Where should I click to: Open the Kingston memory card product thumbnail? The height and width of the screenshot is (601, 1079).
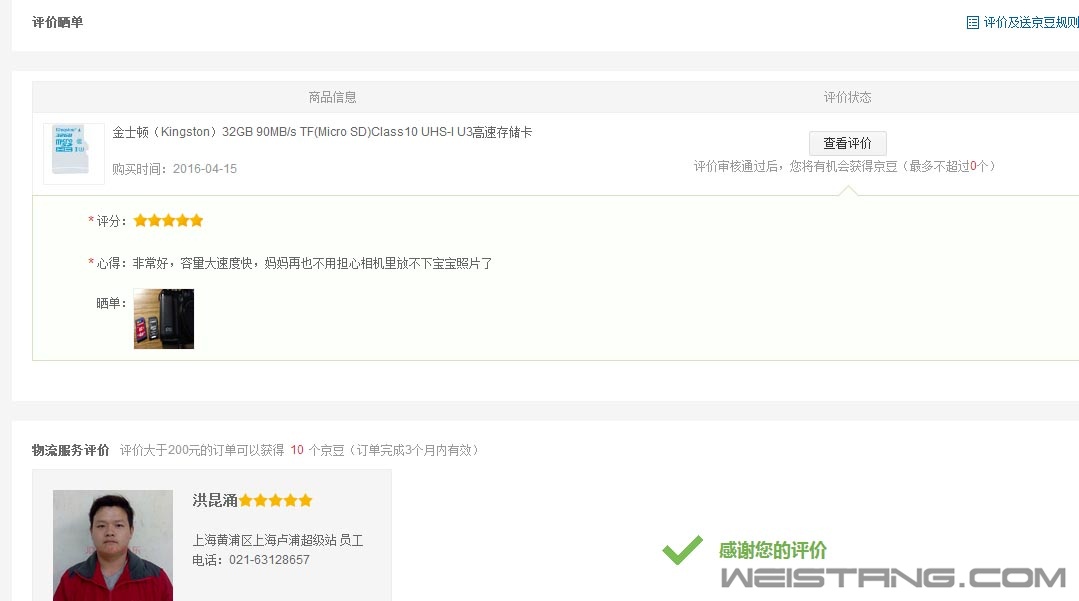(74, 154)
